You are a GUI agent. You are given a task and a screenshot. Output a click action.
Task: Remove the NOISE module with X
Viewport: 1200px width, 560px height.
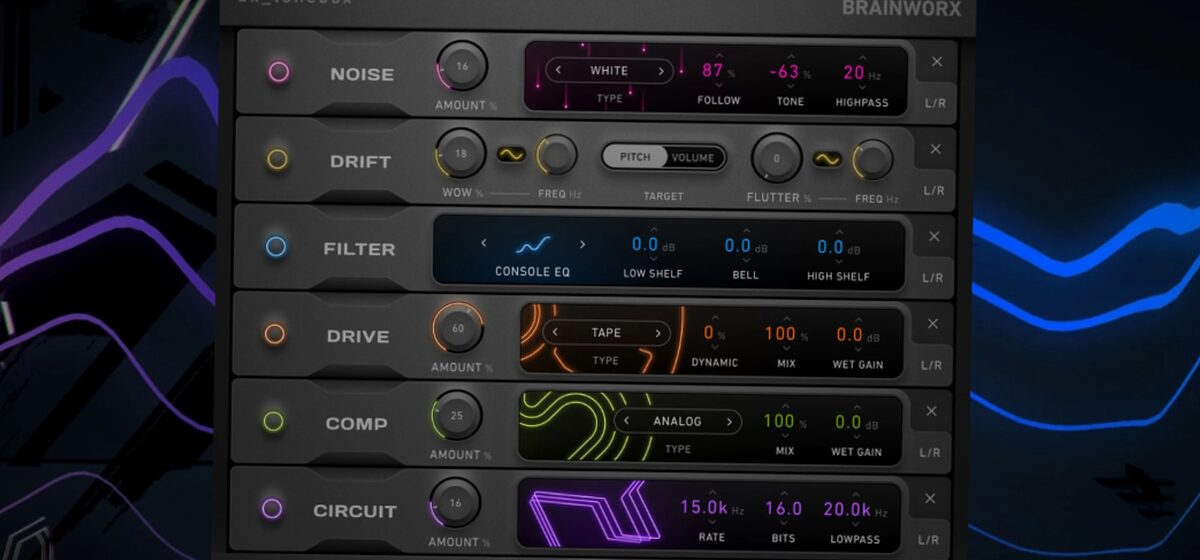937,62
